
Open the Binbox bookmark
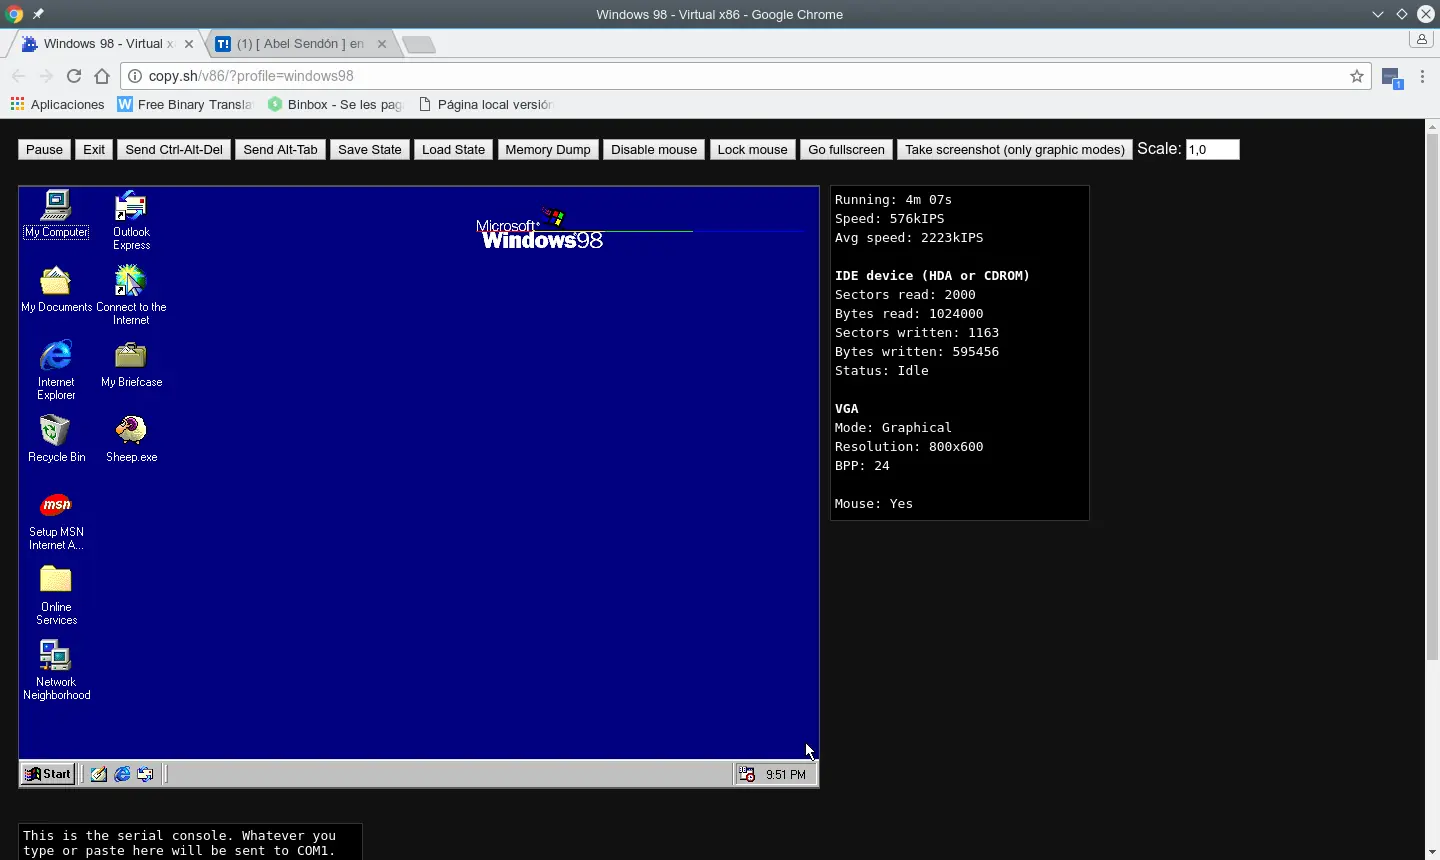point(335,104)
